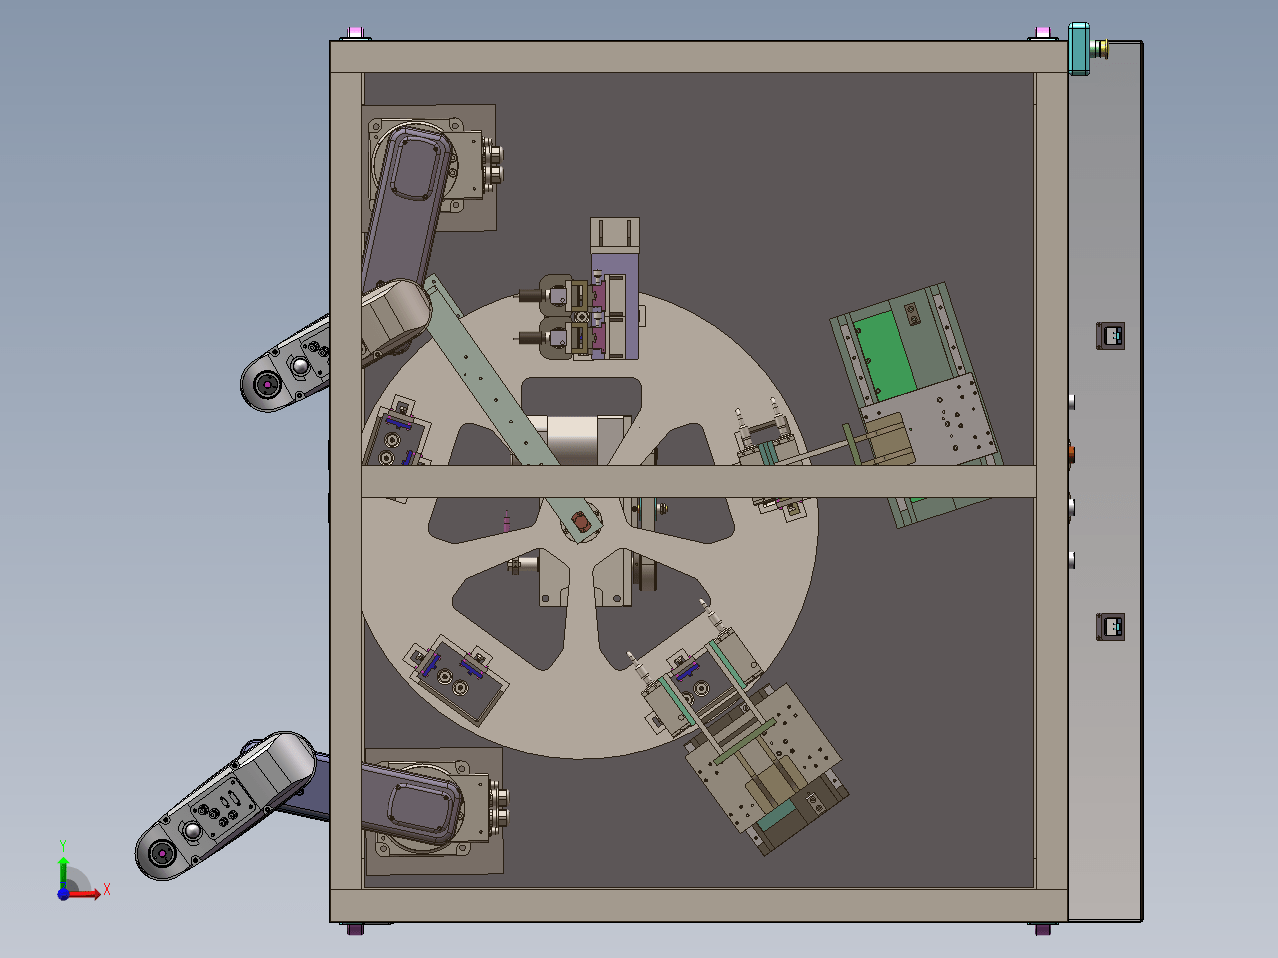The image size is (1278, 958).
Task: Click the upper display on right cabinet
Action: [x=1111, y=335]
